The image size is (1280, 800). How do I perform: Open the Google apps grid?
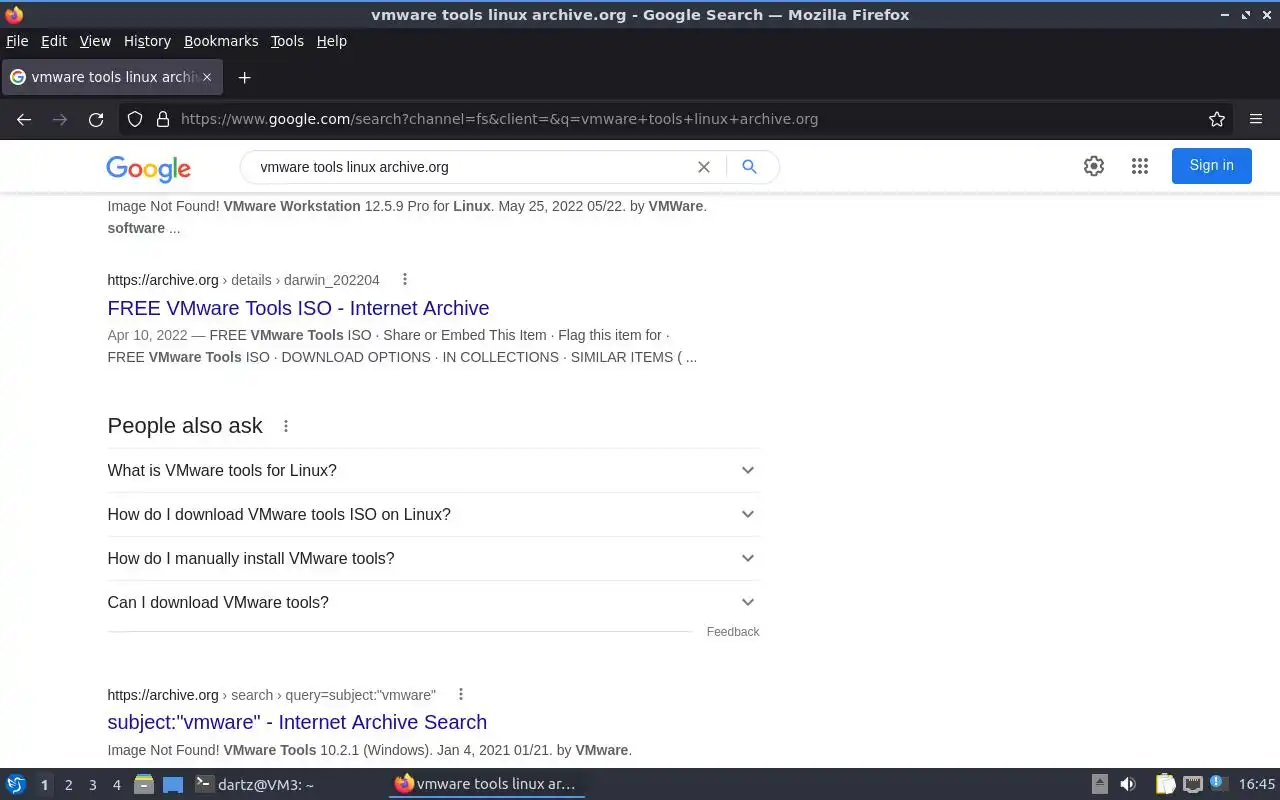click(x=1140, y=166)
